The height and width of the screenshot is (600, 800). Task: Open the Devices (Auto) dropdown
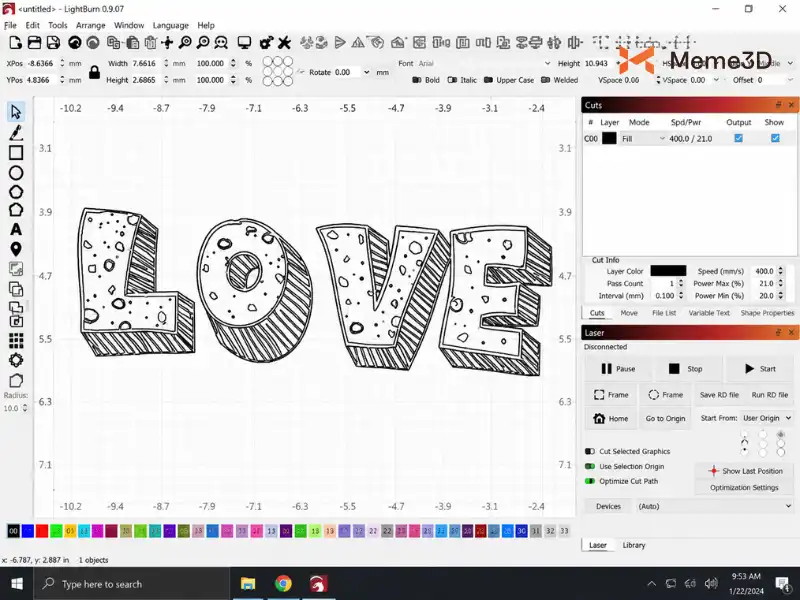click(x=714, y=506)
